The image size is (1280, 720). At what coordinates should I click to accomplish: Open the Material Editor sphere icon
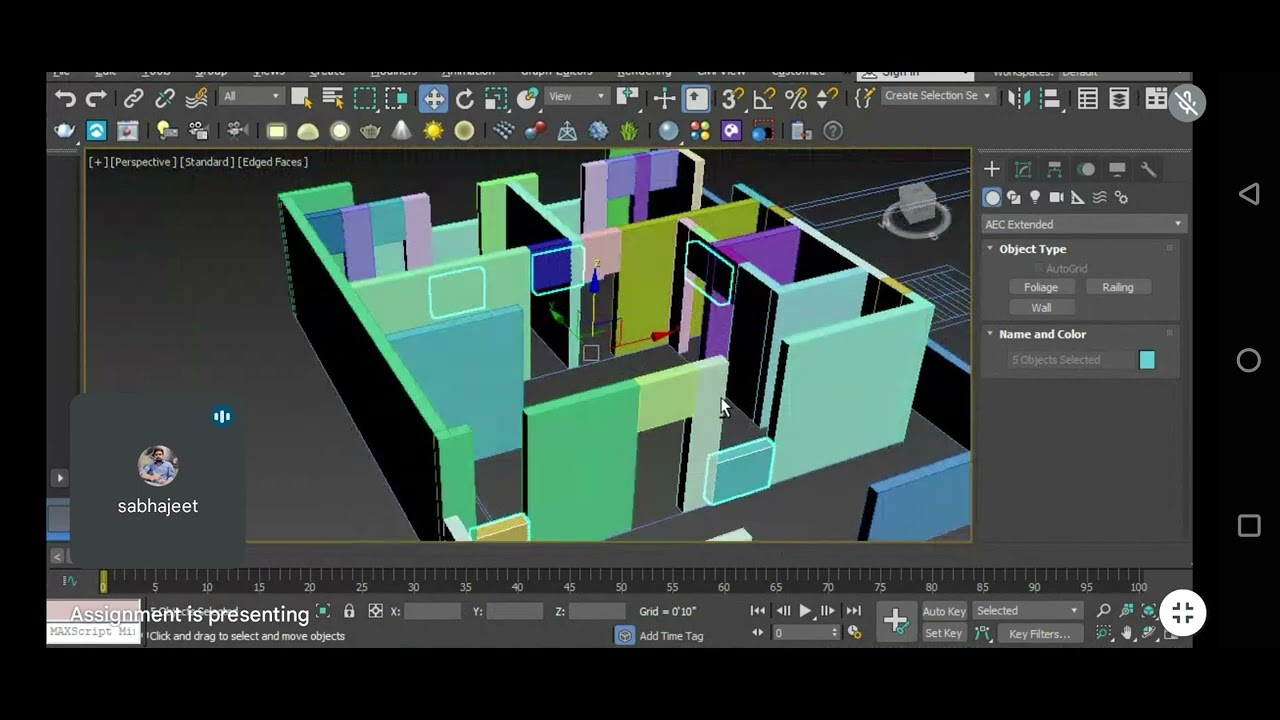(668, 131)
